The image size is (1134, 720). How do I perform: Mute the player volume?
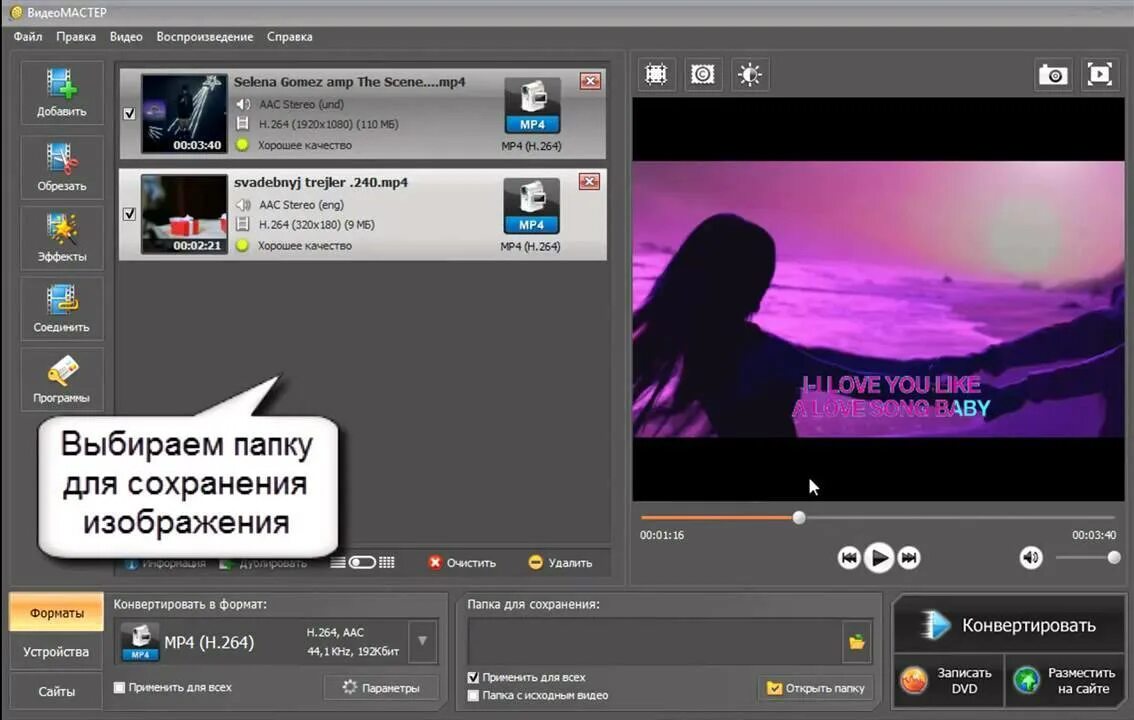1031,557
